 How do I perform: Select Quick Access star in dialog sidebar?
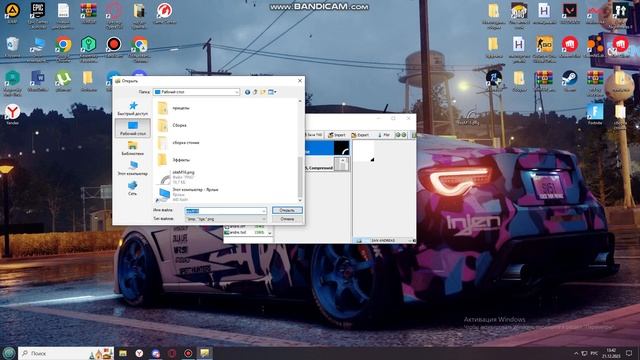pyautogui.click(x=133, y=109)
